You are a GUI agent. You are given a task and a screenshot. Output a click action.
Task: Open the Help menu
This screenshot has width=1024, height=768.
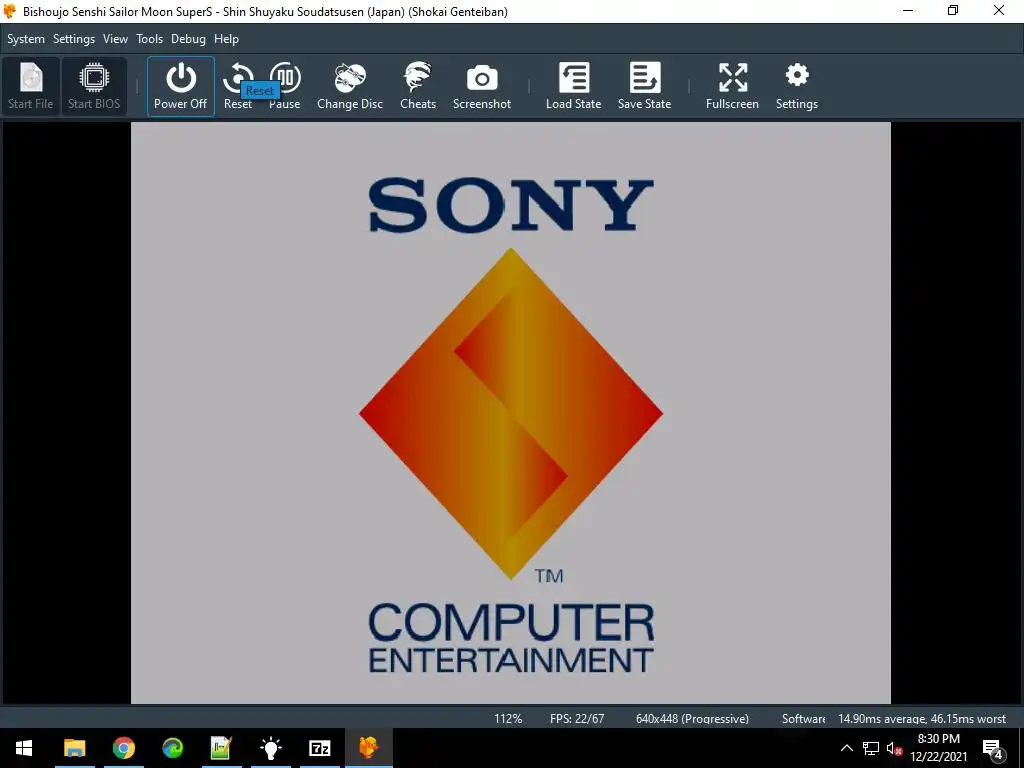(x=227, y=39)
